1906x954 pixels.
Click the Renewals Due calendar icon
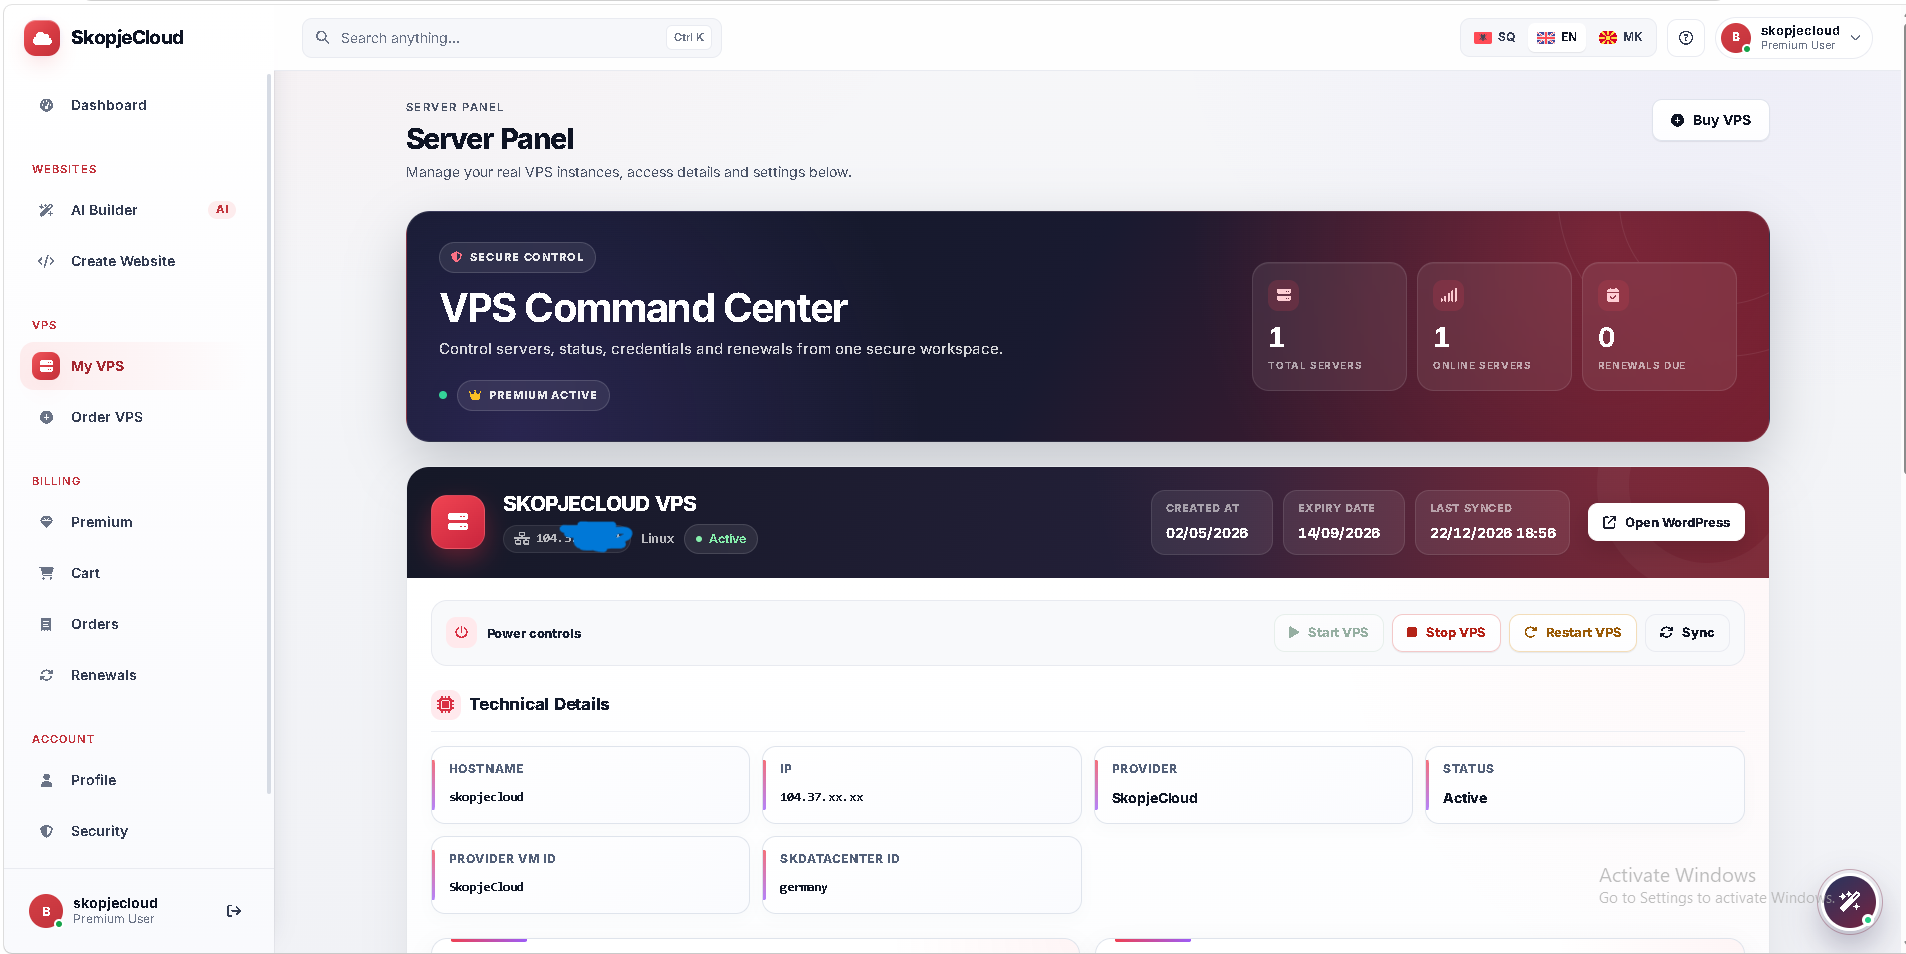point(1613,295)
